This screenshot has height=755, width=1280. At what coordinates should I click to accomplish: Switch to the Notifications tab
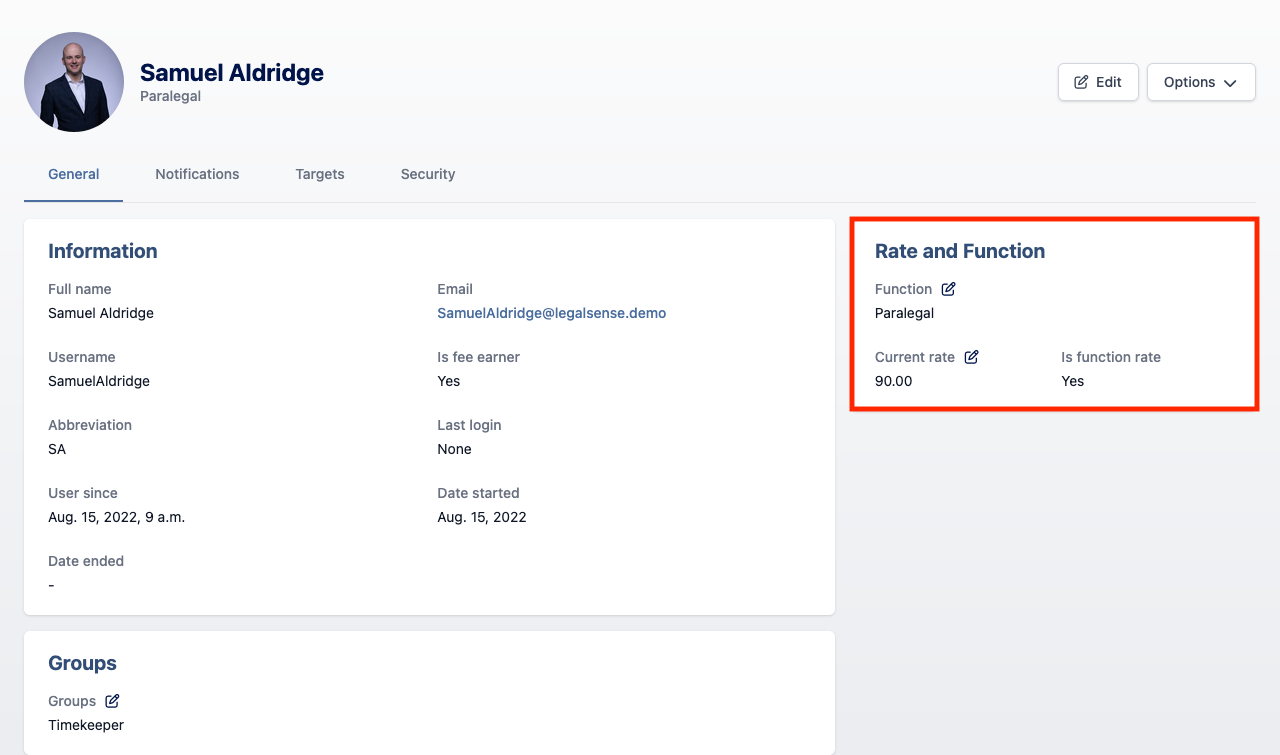197,174
